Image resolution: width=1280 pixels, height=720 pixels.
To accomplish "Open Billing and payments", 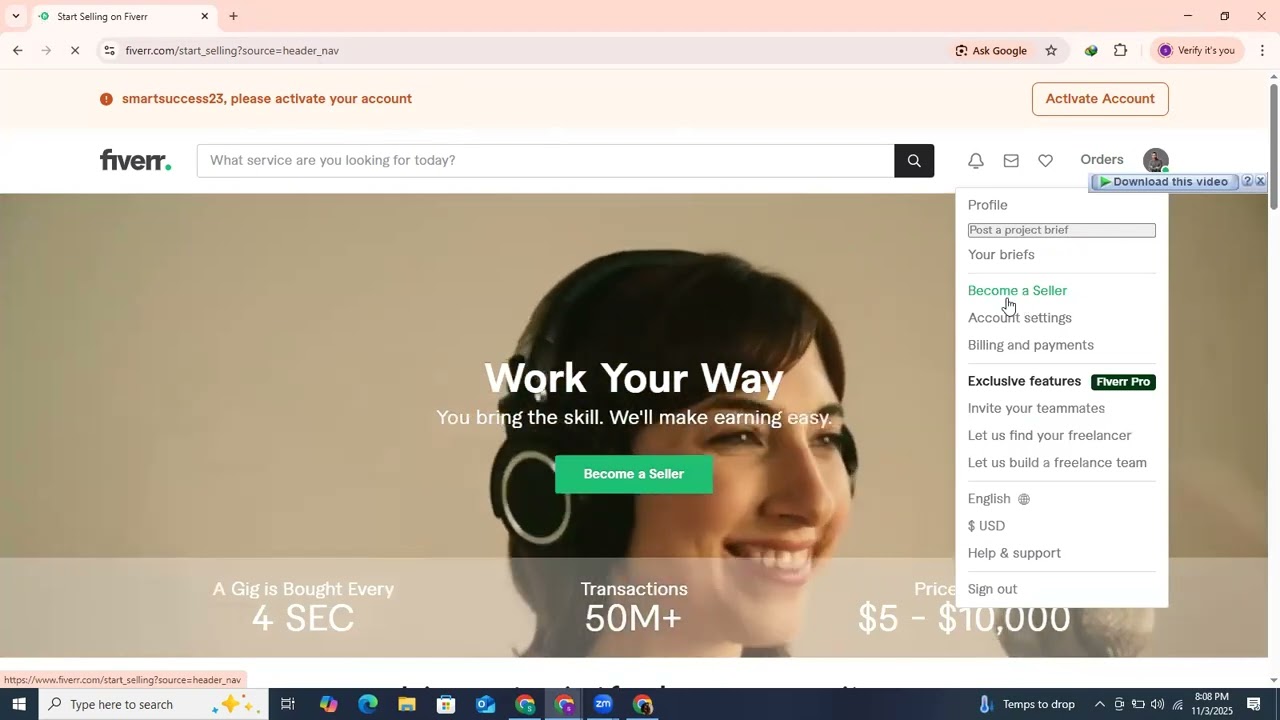I will pyautogui.click(x=1030, y=345).
